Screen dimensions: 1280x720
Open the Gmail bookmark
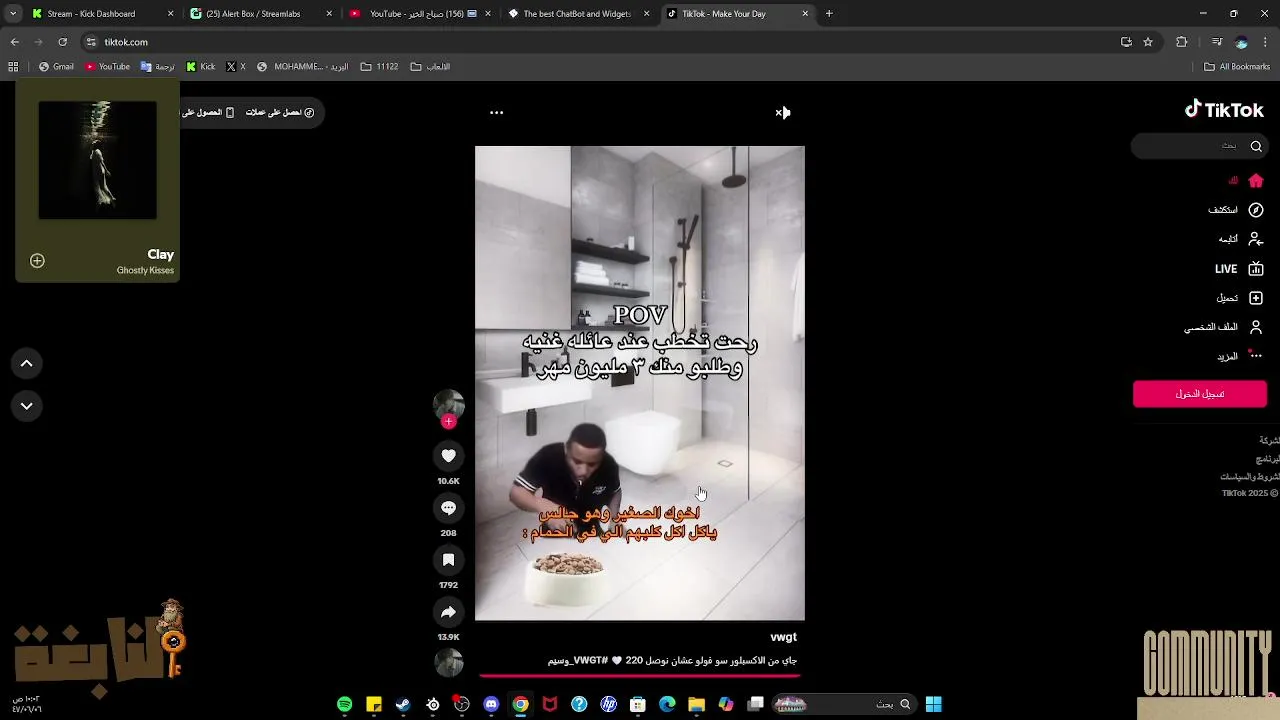(56, 67)
